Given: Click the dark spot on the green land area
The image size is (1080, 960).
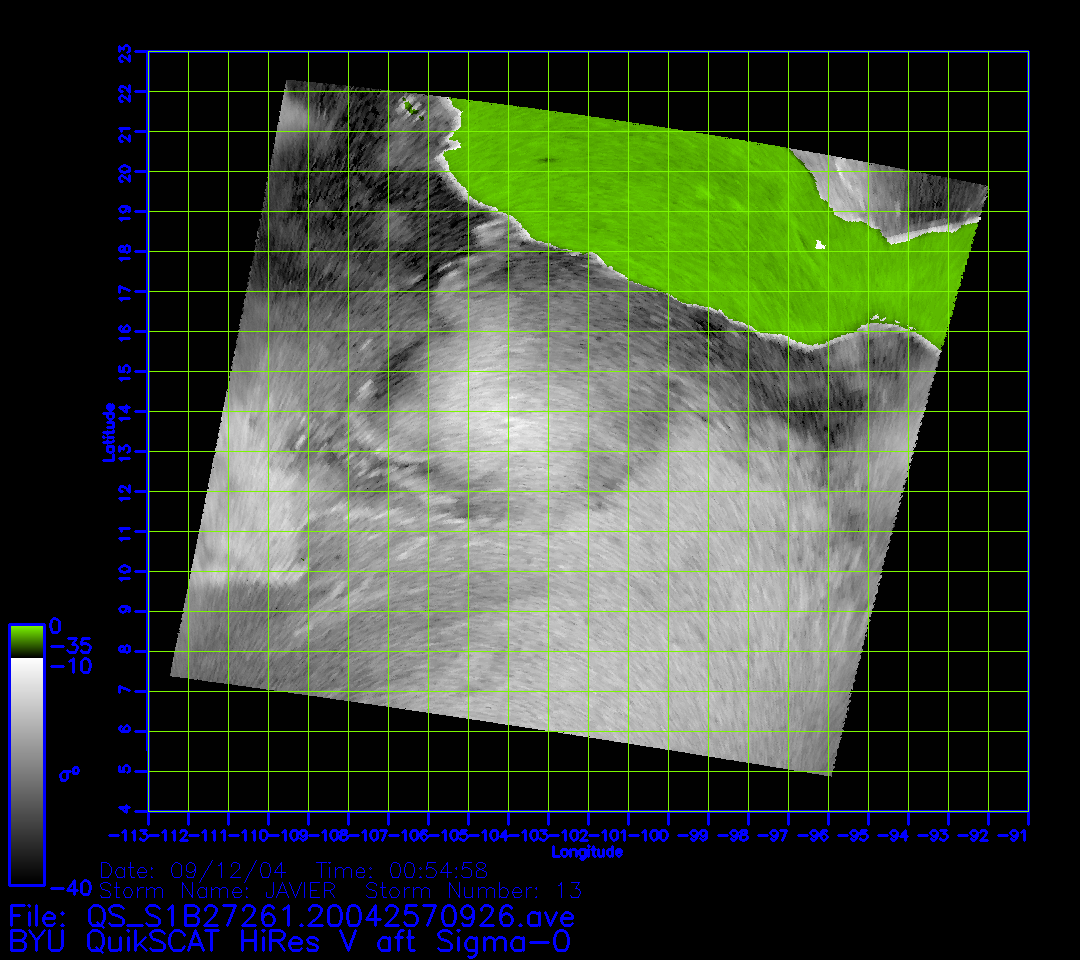Looking at the screenshot, I should pos(546,160).
